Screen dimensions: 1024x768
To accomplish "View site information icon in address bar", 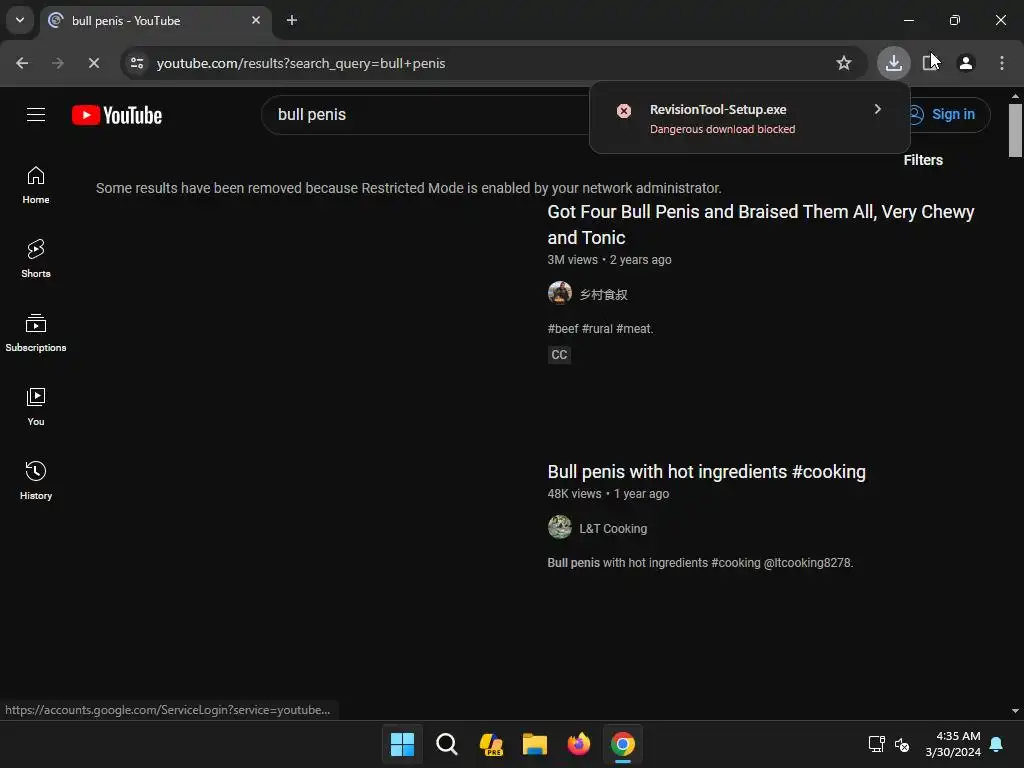I will [x=137, y=63].
